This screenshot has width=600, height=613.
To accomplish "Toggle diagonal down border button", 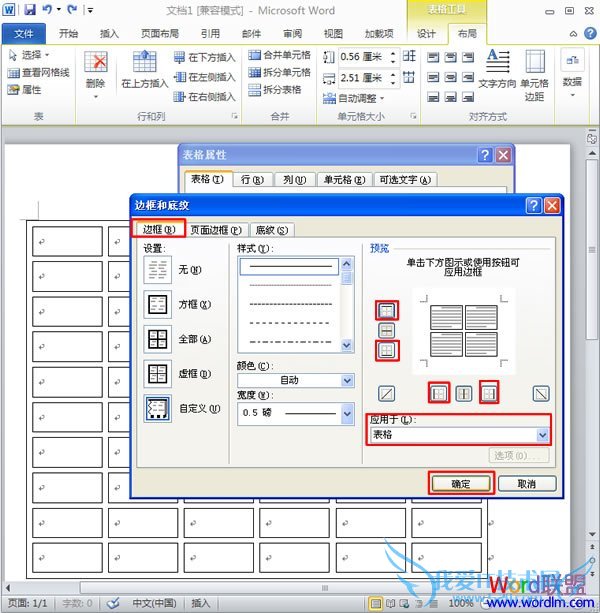I will (x=541, y=393).
